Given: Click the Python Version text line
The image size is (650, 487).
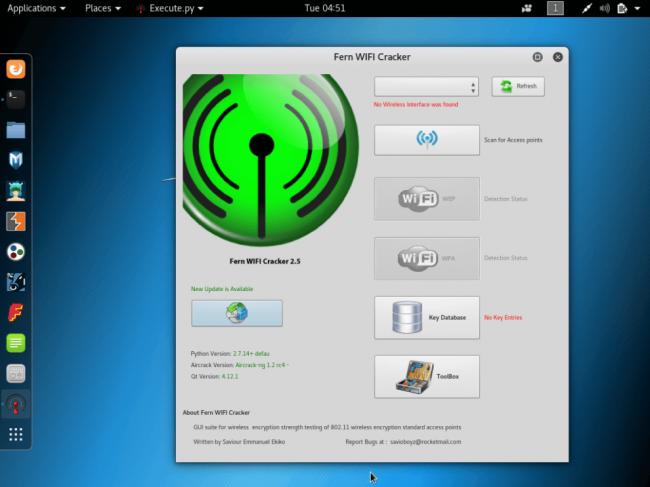Looking at the screenshot, I should coord(230,354).
